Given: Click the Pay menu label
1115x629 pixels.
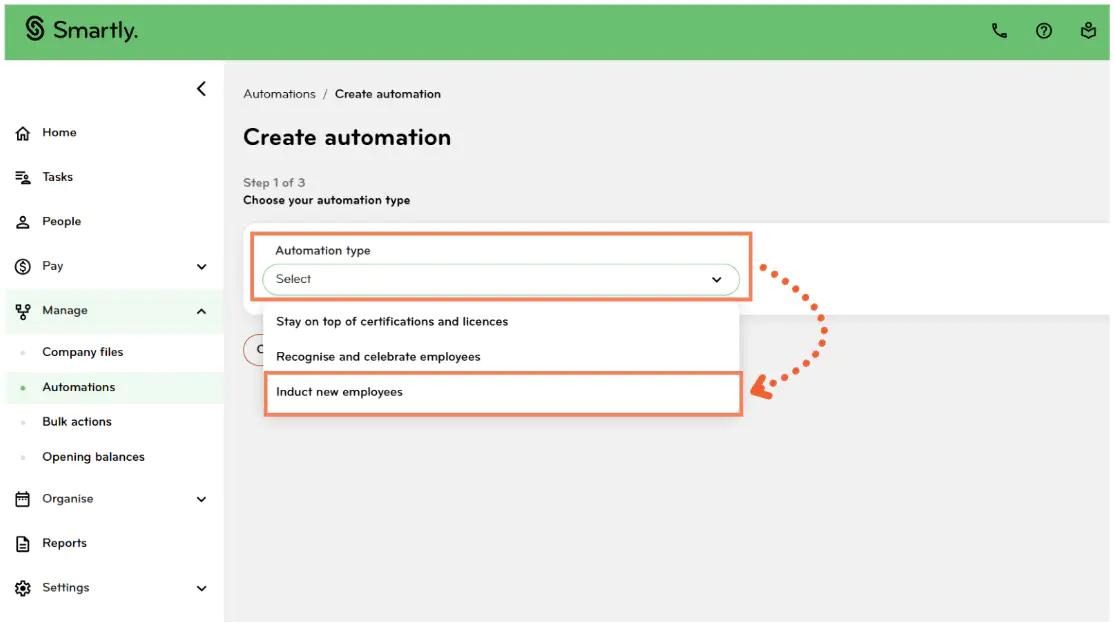Looking at the screenshot, I should 53,266.
